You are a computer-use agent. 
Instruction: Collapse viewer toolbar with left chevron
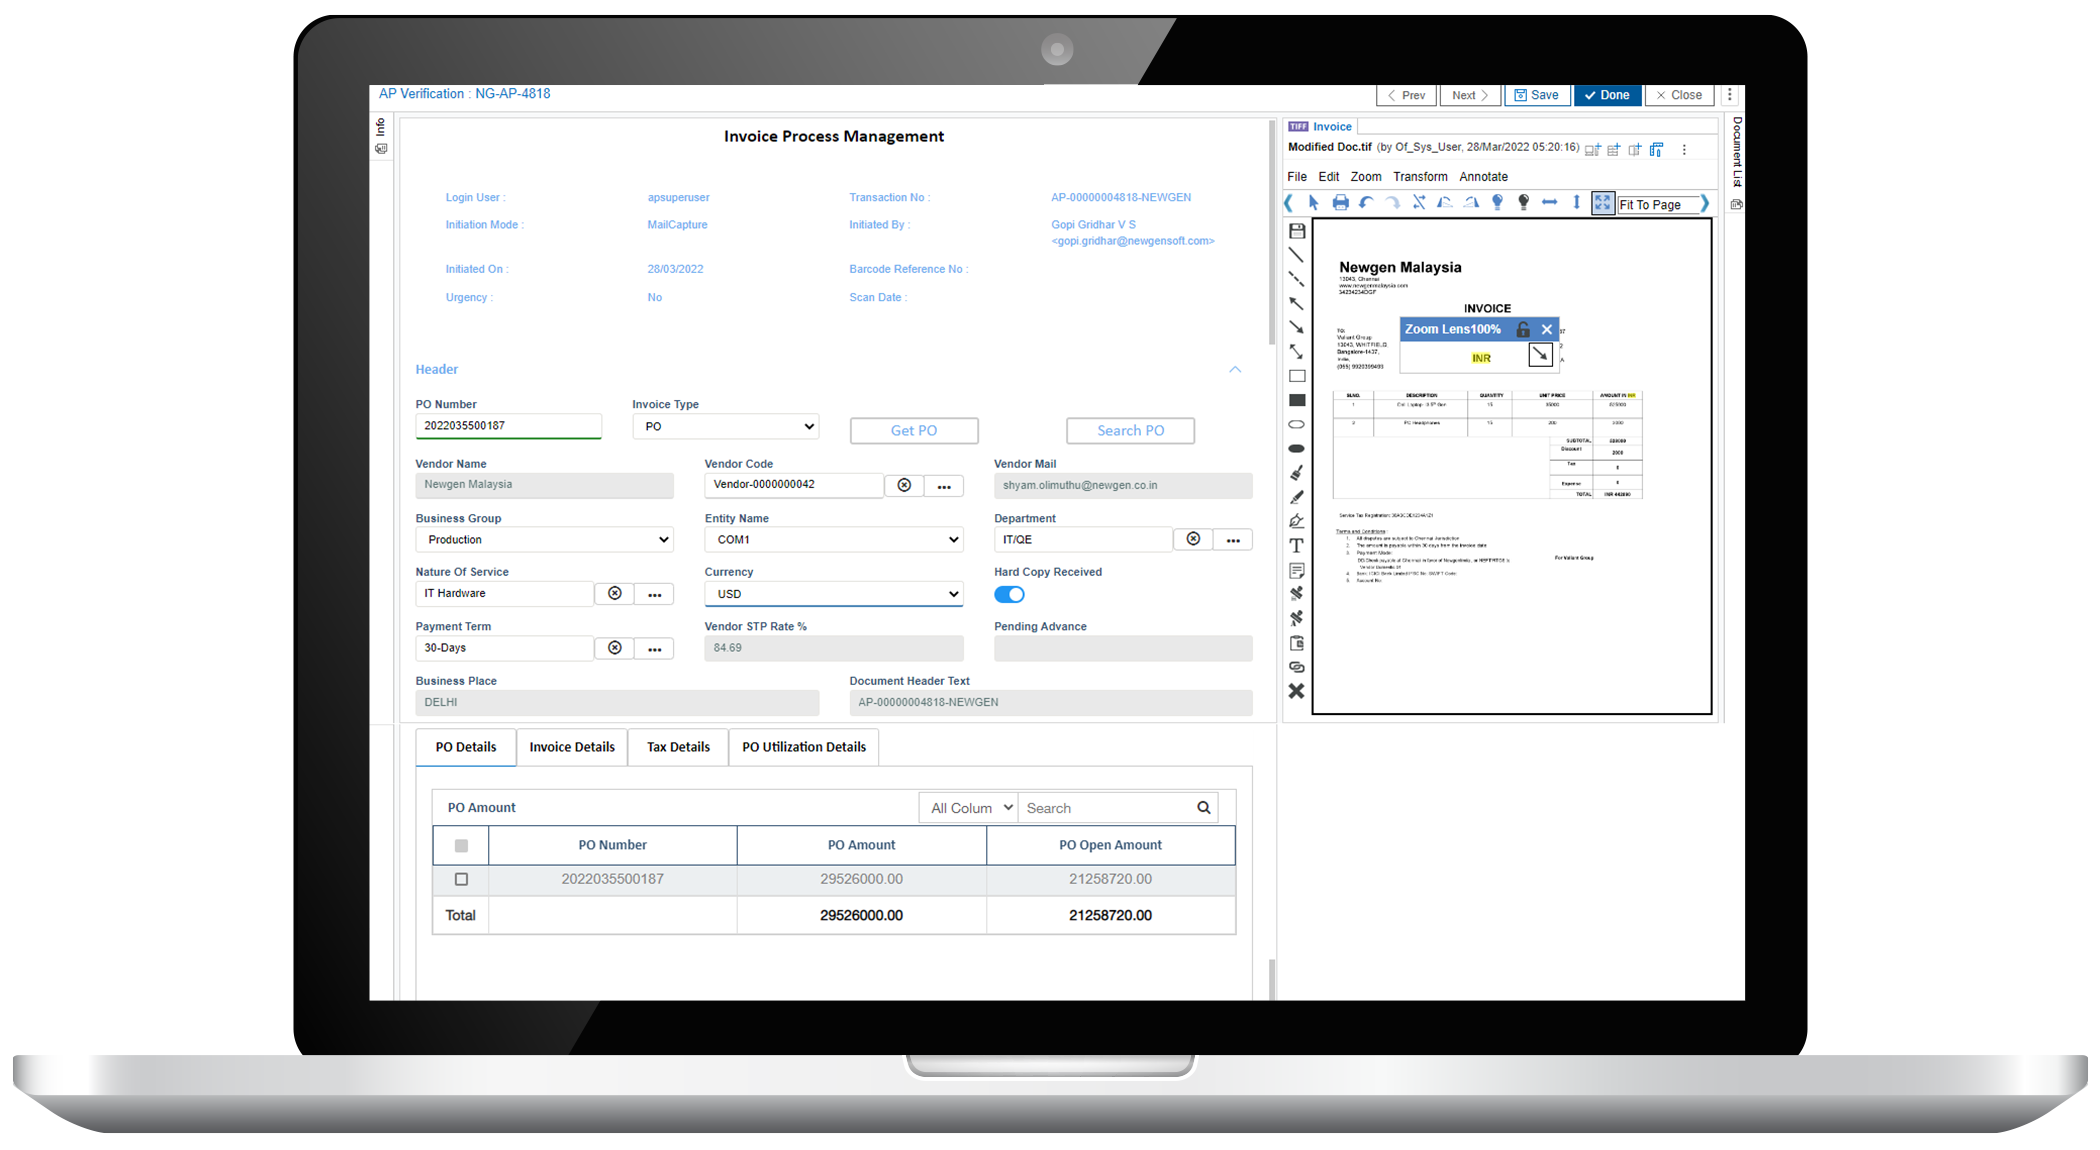coord(1289,203)
